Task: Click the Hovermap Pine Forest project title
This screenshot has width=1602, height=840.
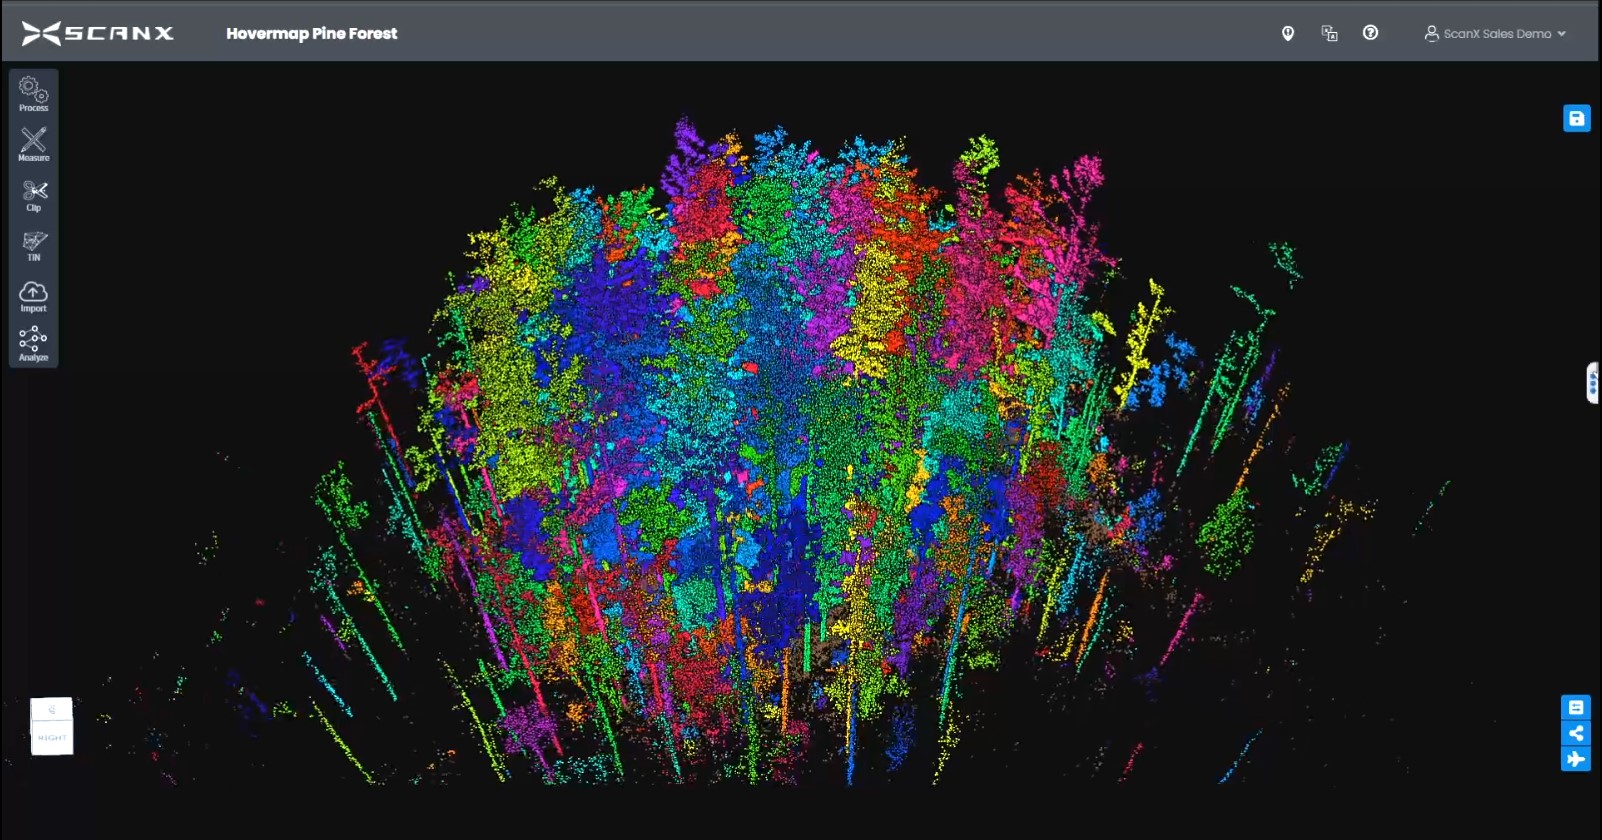Action: 311,34
